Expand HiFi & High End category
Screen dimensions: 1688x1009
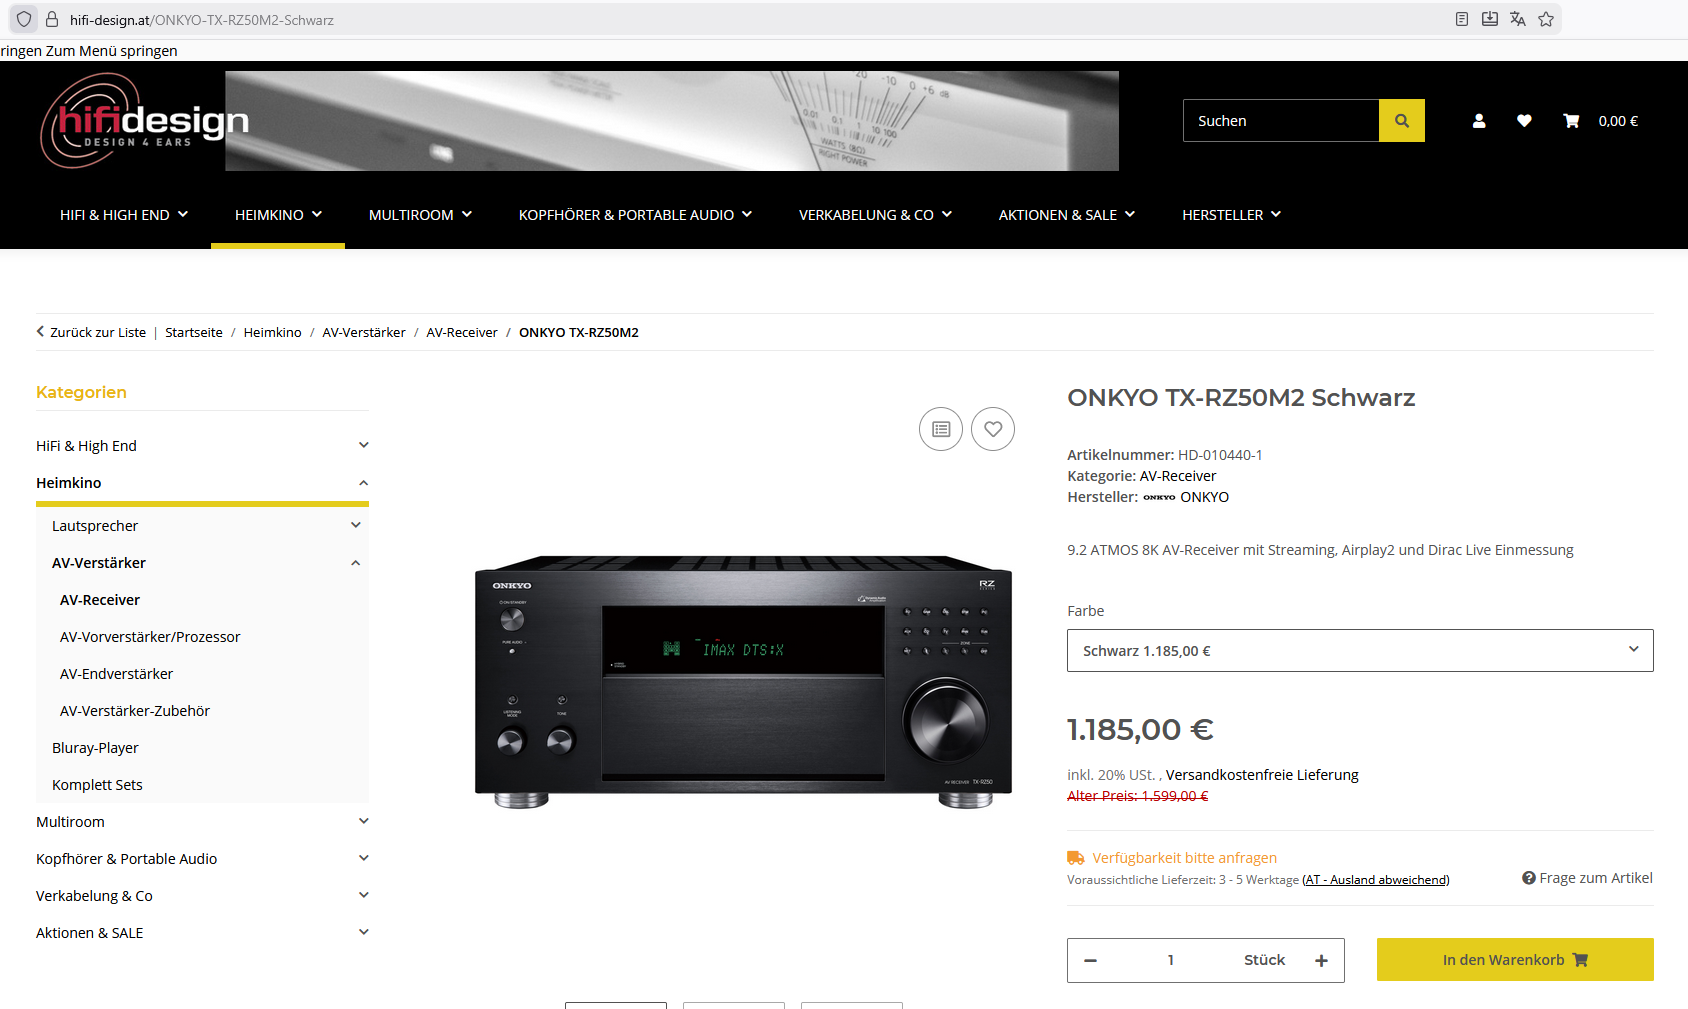coord(364,446)
